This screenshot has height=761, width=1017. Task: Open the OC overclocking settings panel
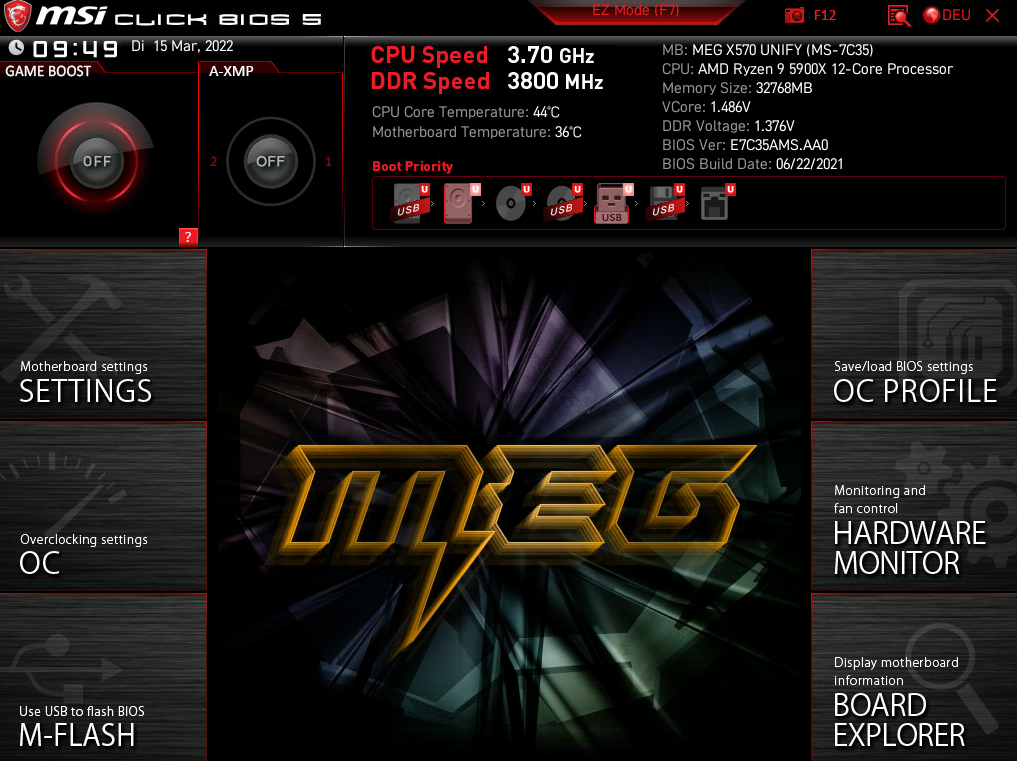coord(103,506)
